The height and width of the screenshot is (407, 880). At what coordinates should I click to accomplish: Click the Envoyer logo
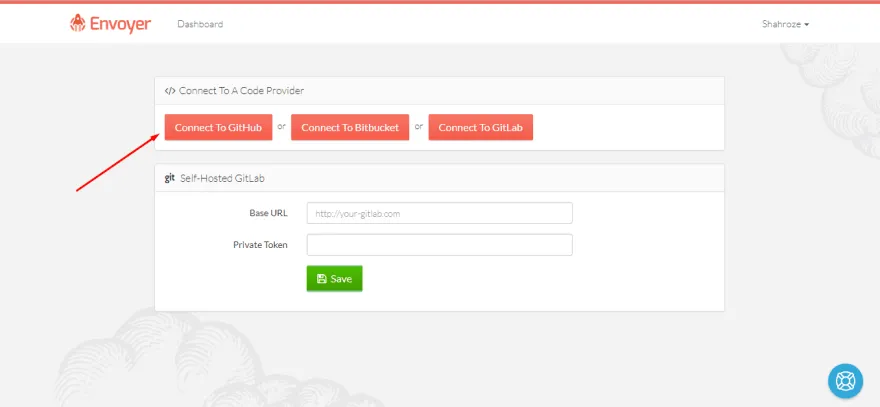[110, 24]
